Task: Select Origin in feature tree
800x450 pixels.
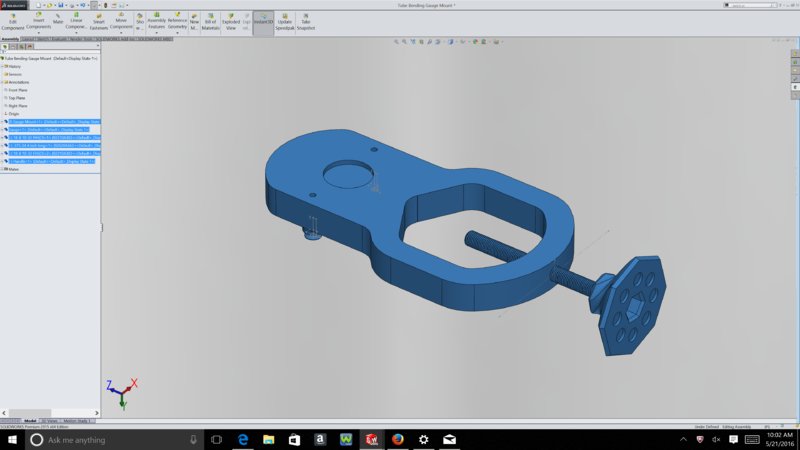Action: pos(12,114)
